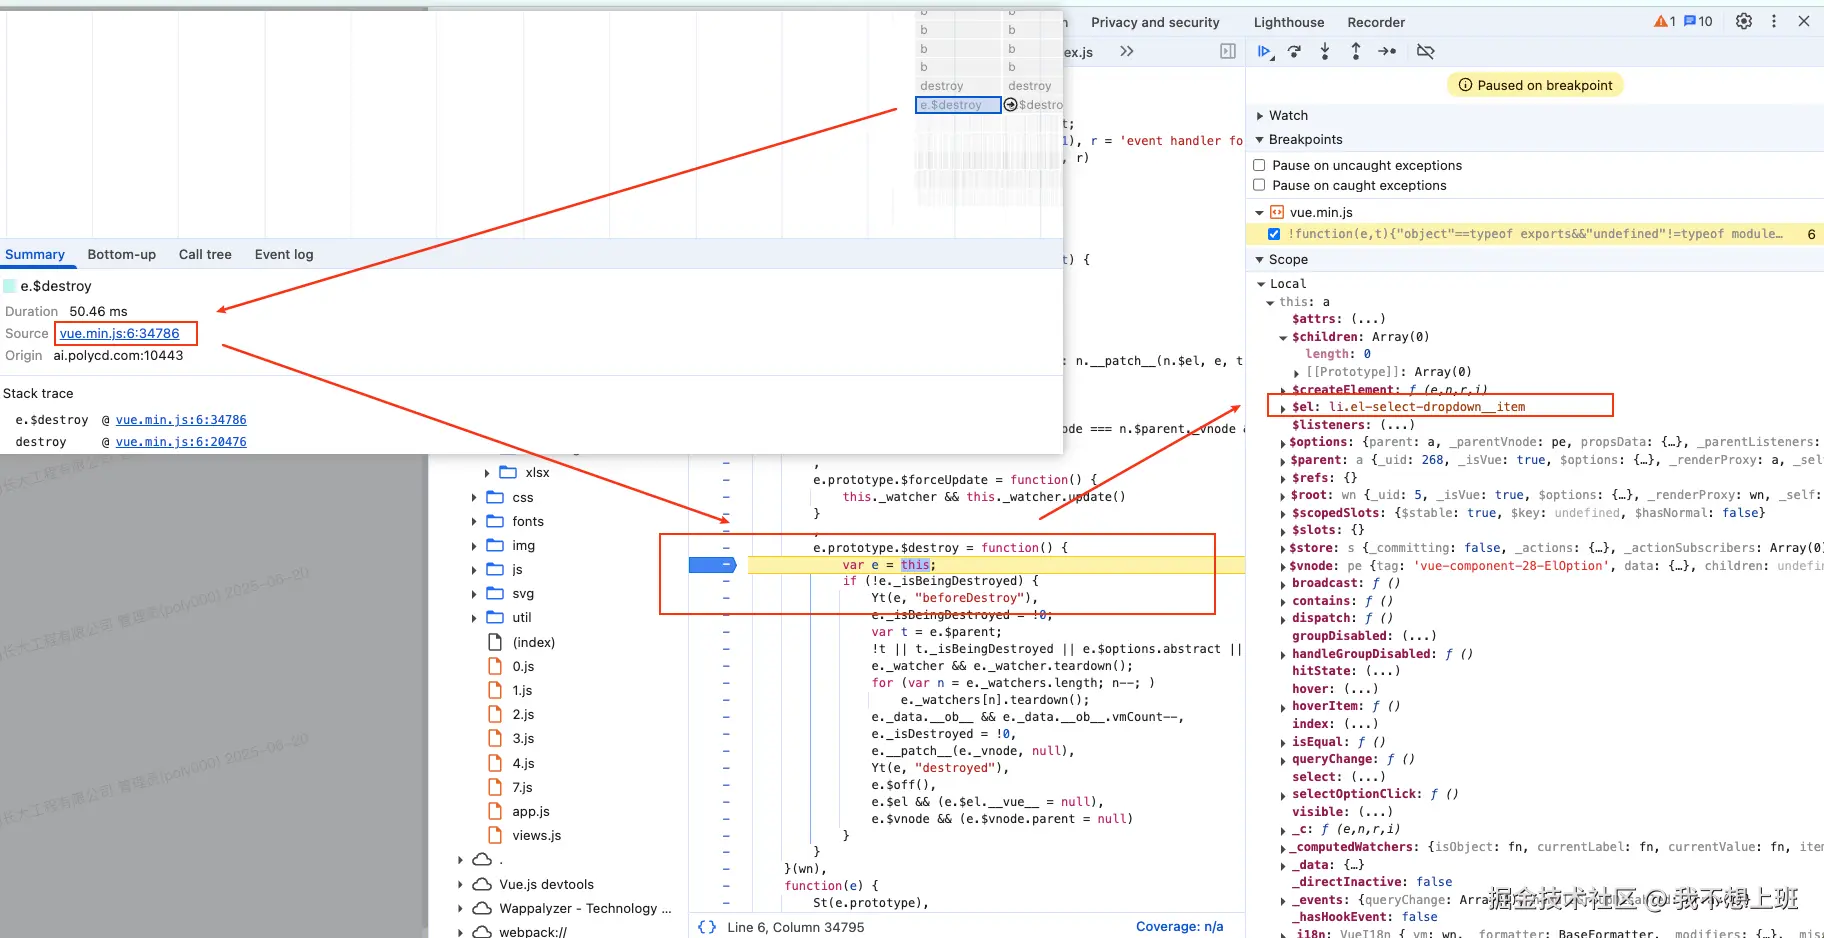Screen dimensions: 1824x938
Task: Click the fonts folder icon
Action: coord(495,521)
